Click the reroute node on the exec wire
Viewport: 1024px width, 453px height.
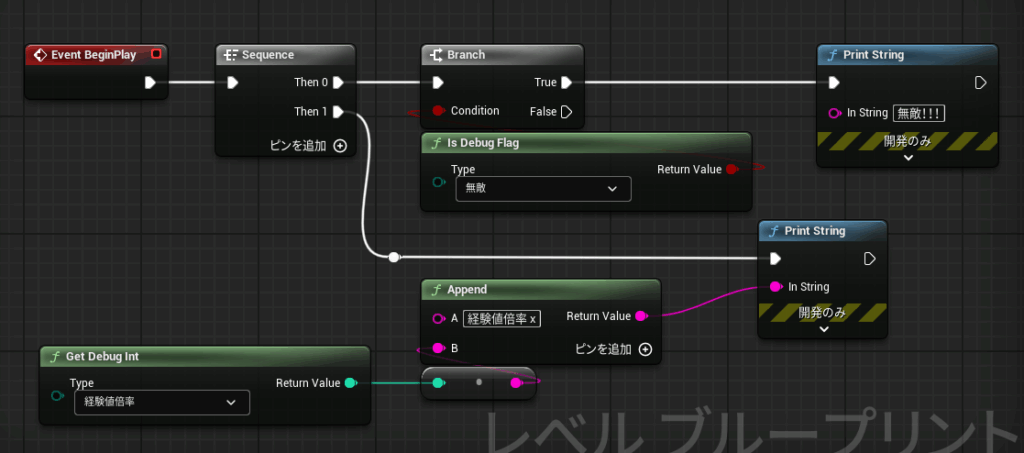[394, 257]
